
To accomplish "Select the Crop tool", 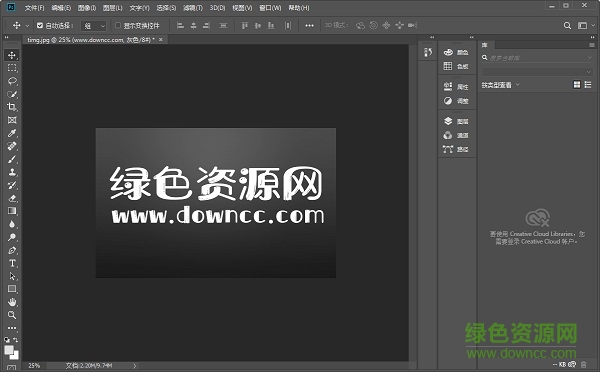I will click(x=12, y=107).
